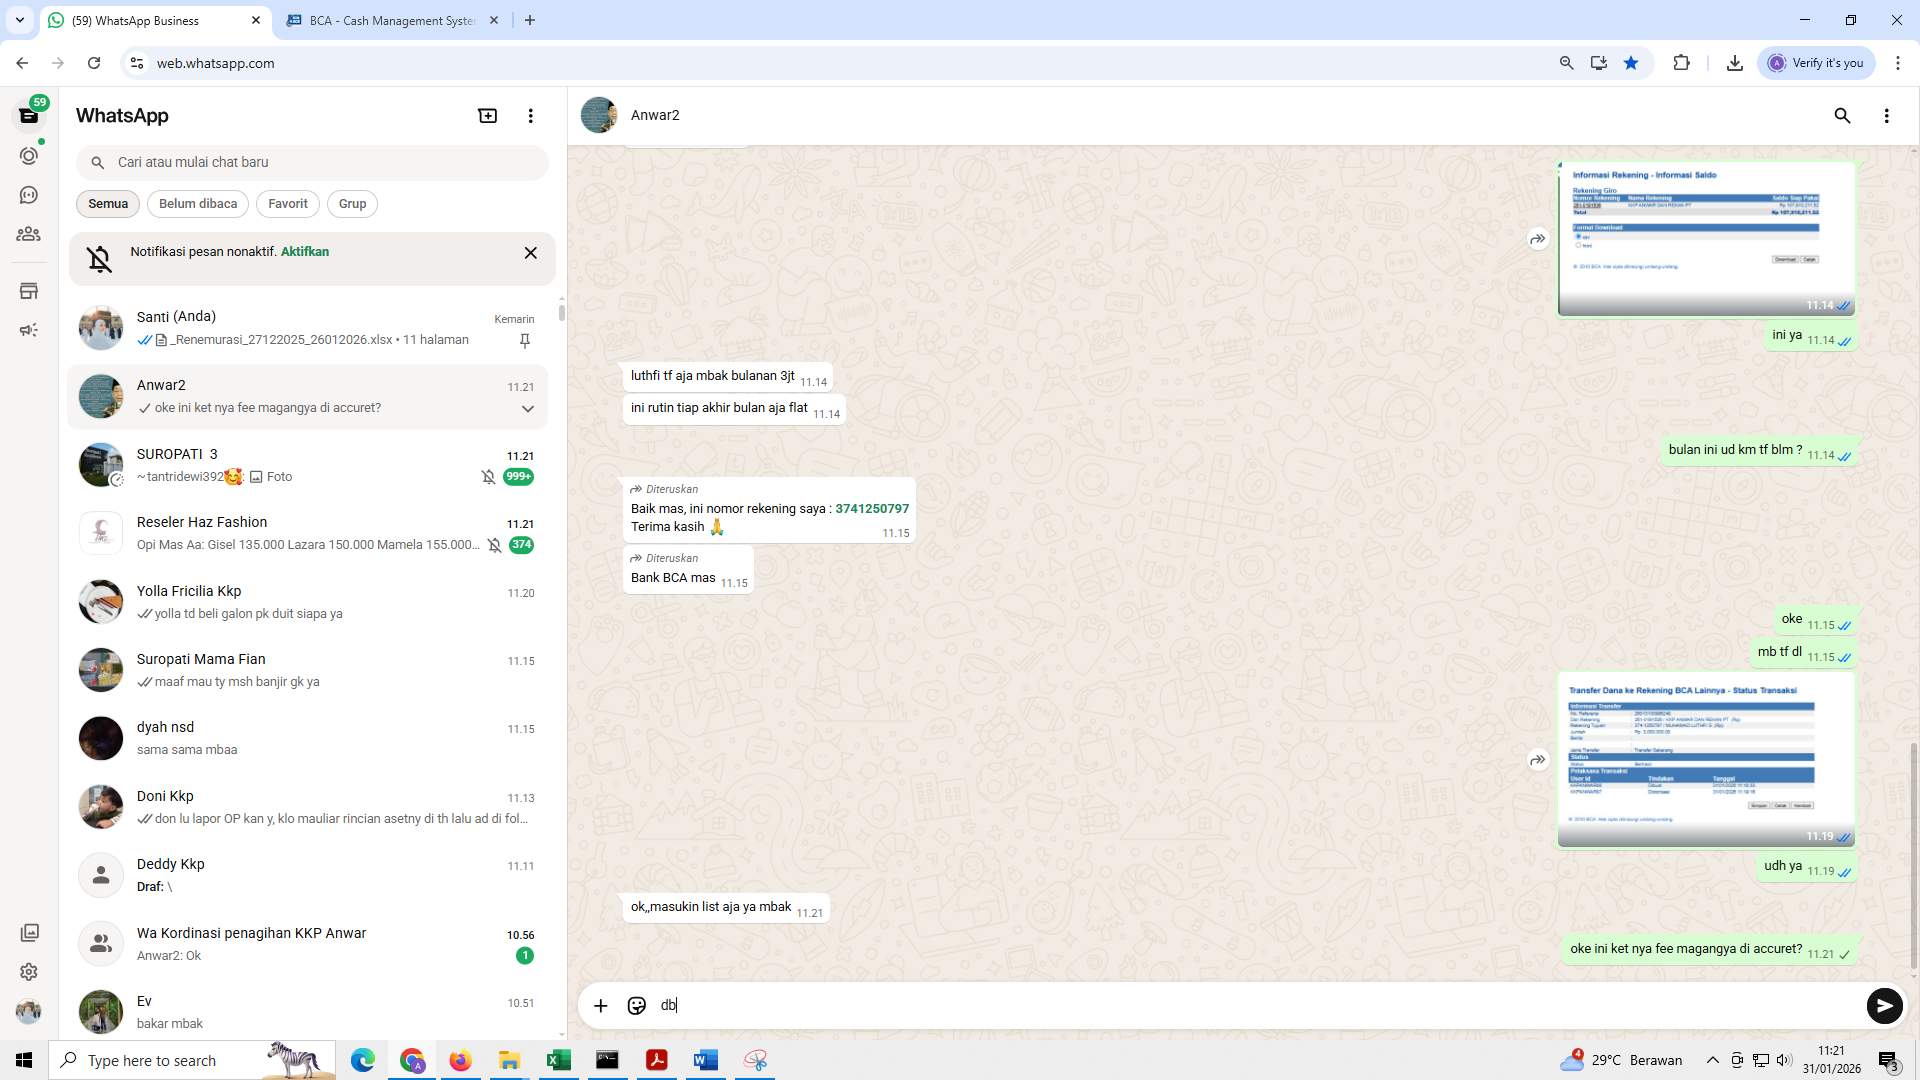Open the Channels panel

click(x=29, y=195)
